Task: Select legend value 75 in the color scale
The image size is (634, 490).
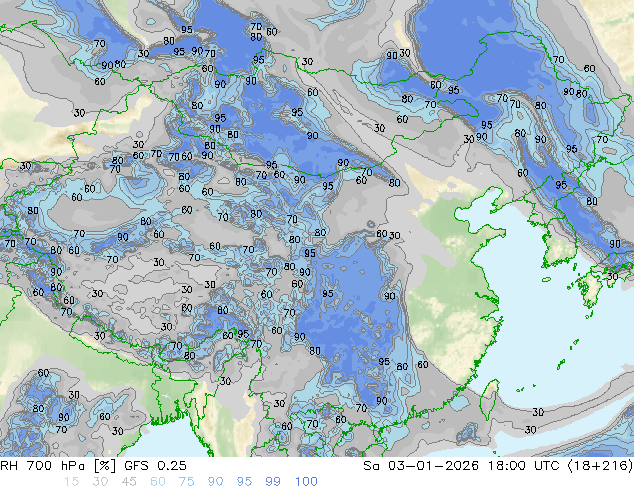Action: pos(186,482)
